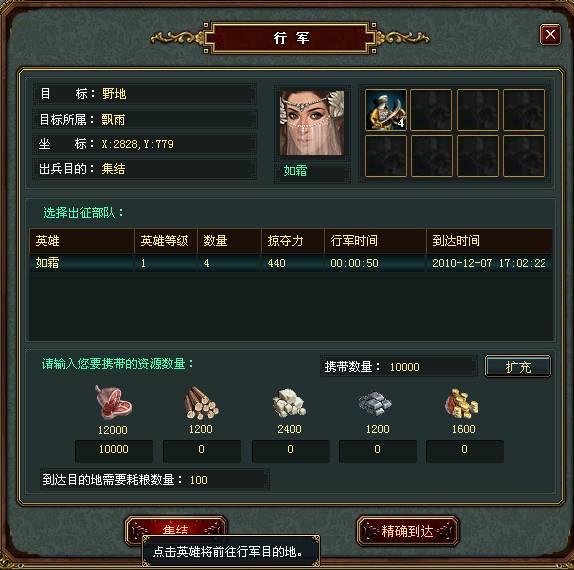Image resolution: width=574 pixels, height=570 pixels.
Task: Select an empty troop slot beside the archer
Action: [x=431, y=110]
